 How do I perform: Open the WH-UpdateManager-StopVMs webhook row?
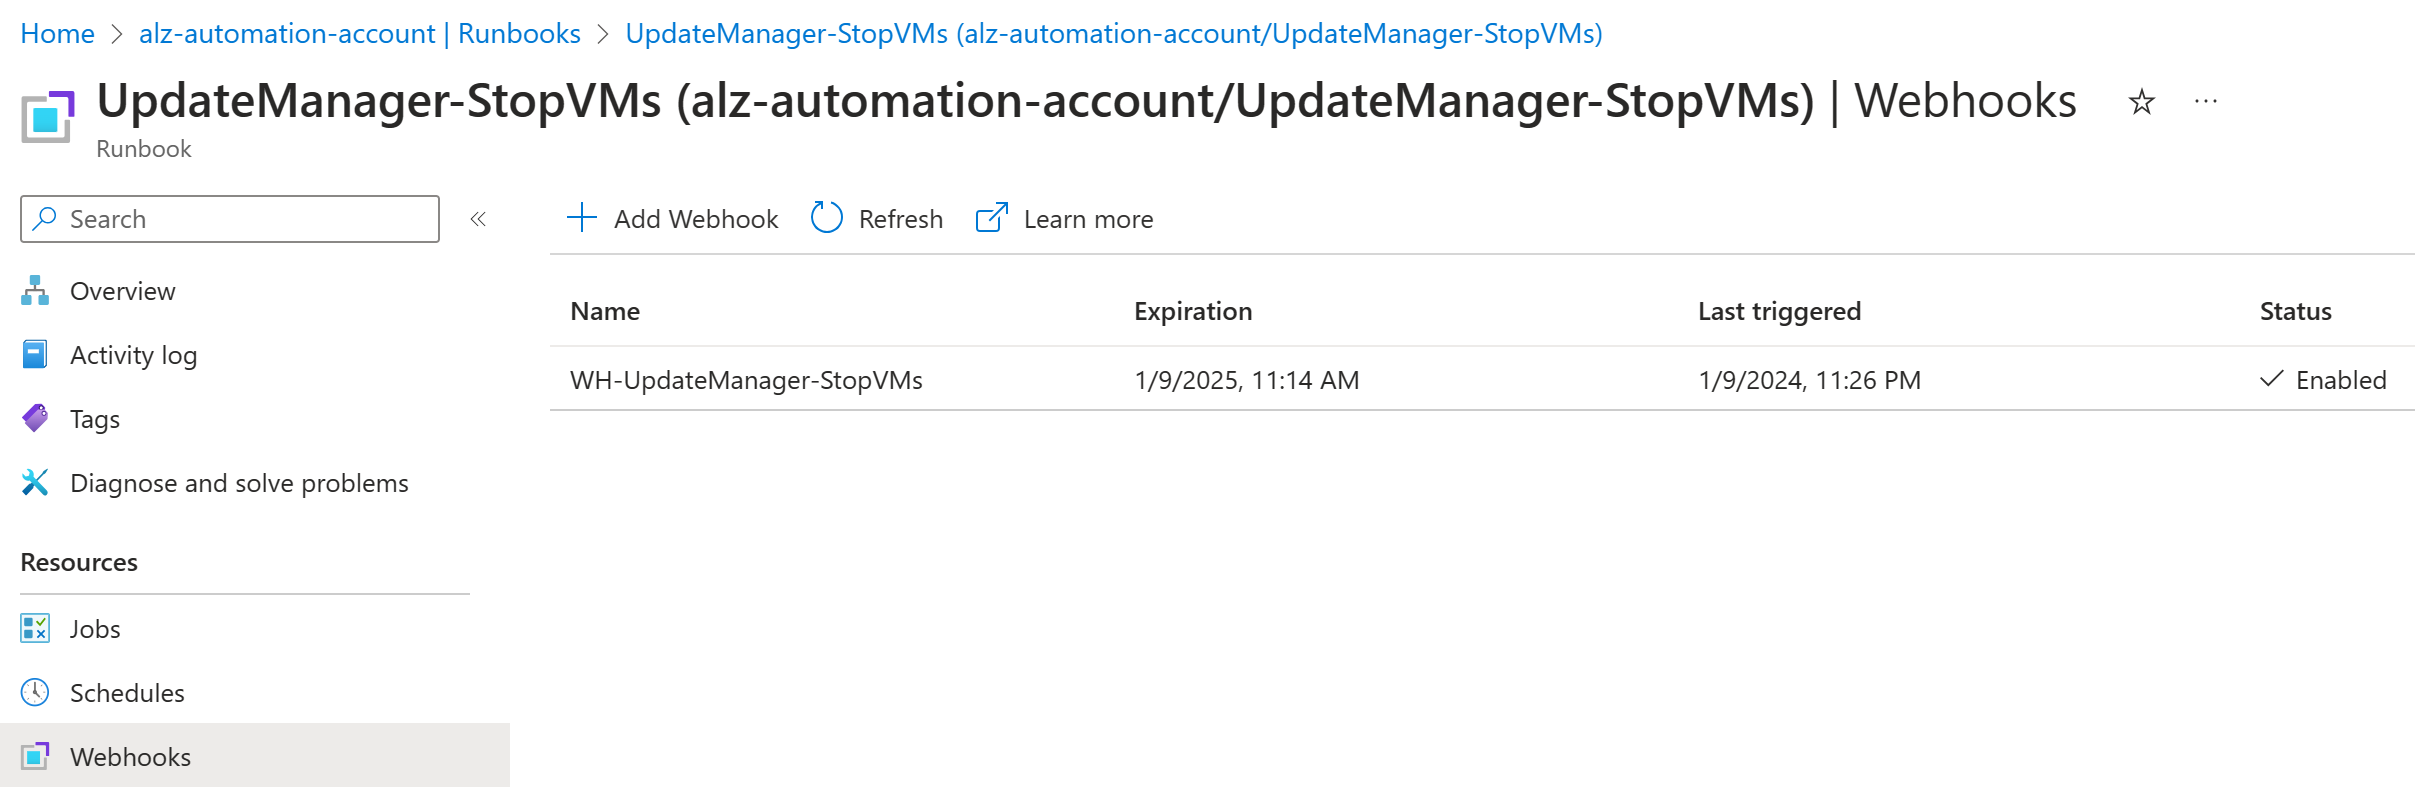(1482, 379)
